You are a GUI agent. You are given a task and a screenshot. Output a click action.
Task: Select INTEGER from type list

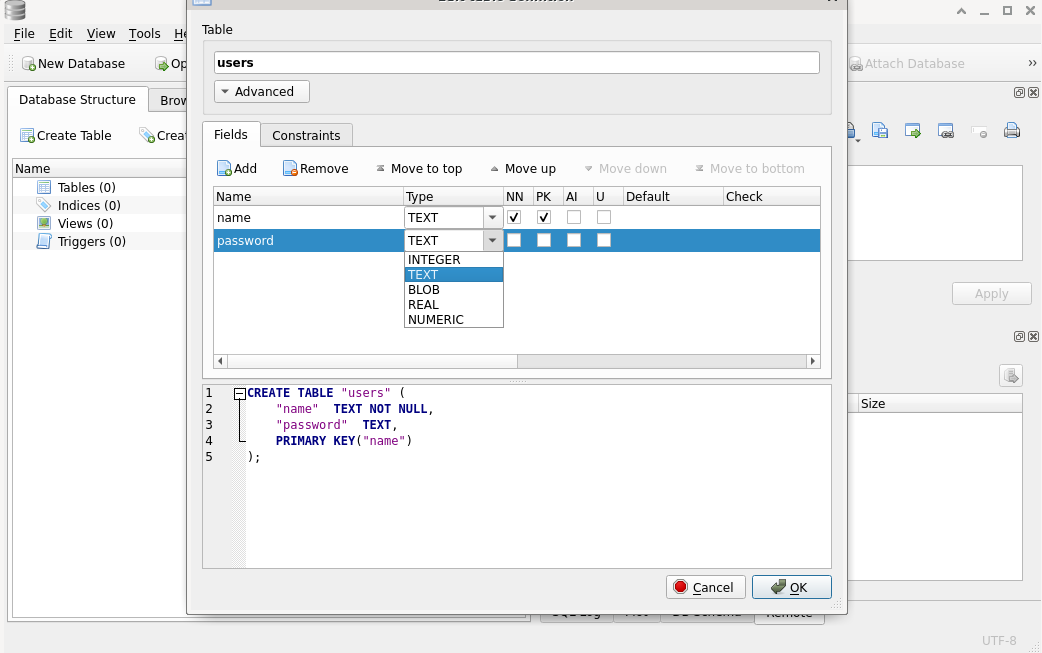454,260
